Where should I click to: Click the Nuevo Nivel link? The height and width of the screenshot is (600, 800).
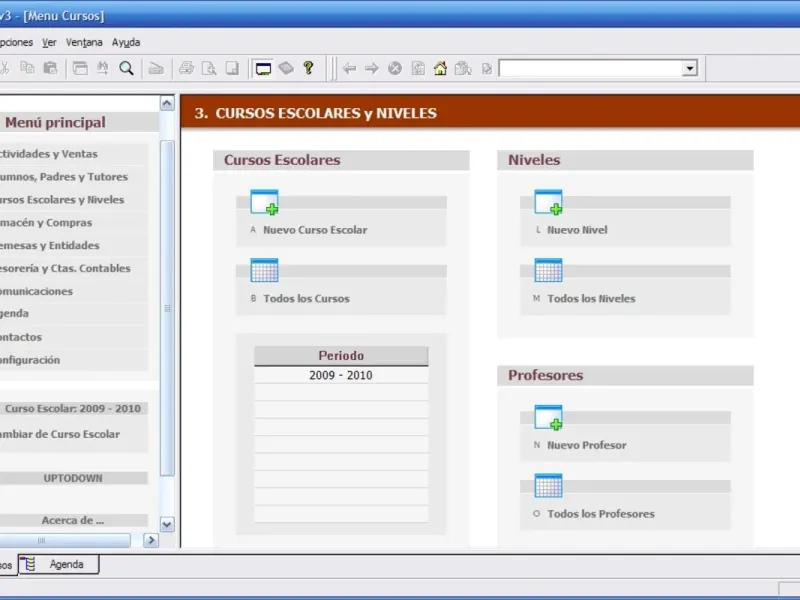click(577, 230)
